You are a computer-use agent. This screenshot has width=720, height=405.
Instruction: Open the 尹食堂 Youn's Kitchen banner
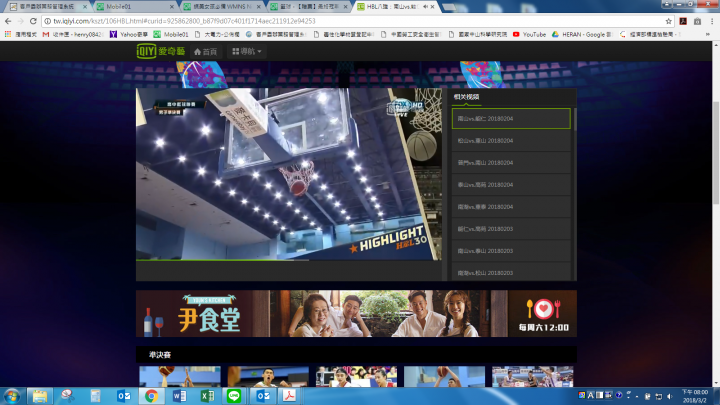point(356,314)
